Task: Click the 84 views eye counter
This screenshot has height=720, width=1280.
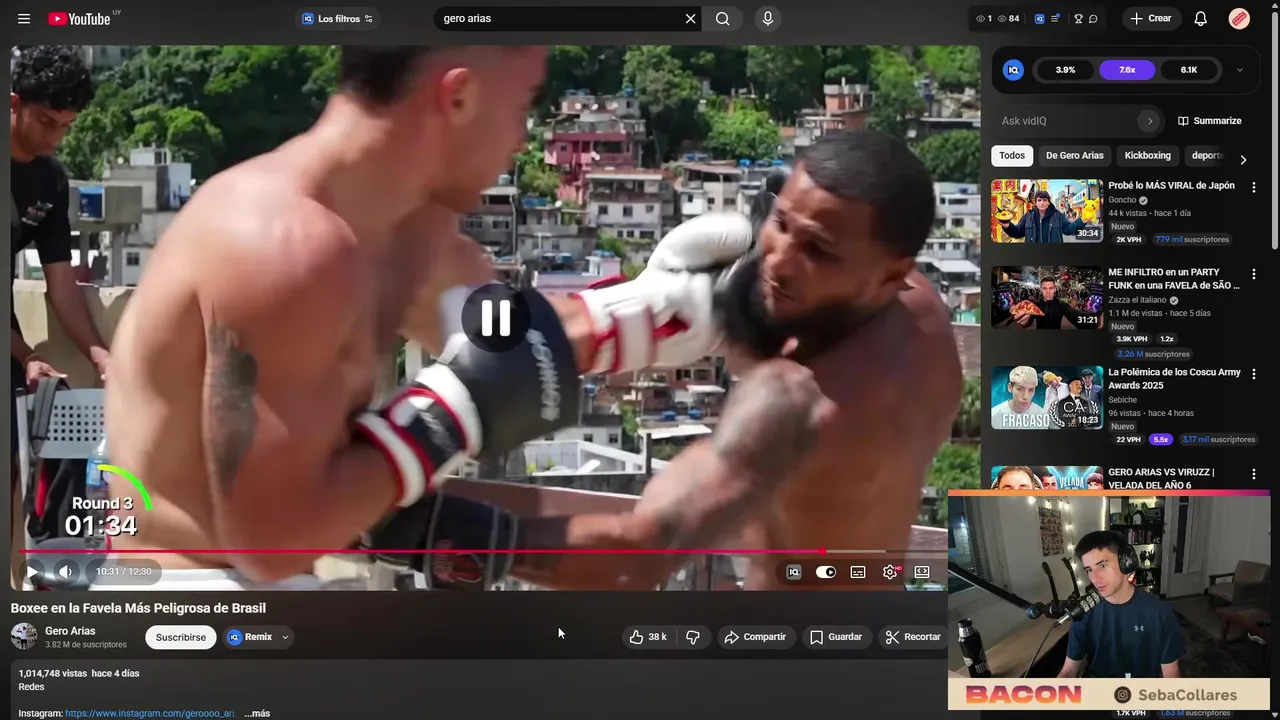Action: coord(1009,18)
